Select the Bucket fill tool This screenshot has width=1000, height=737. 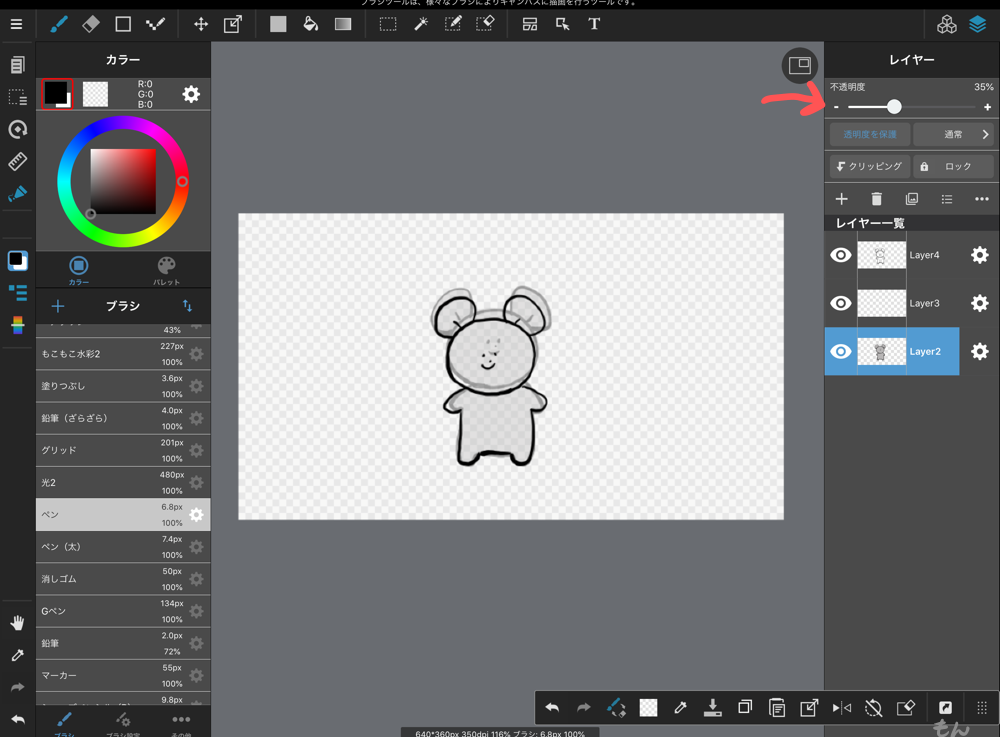311,24
